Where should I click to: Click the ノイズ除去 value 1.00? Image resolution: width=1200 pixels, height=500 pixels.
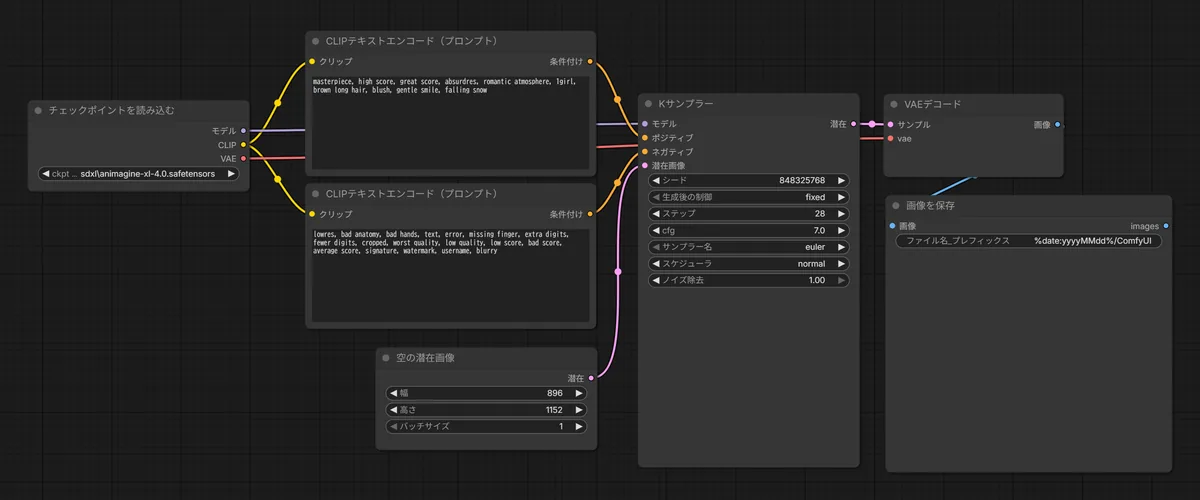pyautogui.click(x=817, y=281)
